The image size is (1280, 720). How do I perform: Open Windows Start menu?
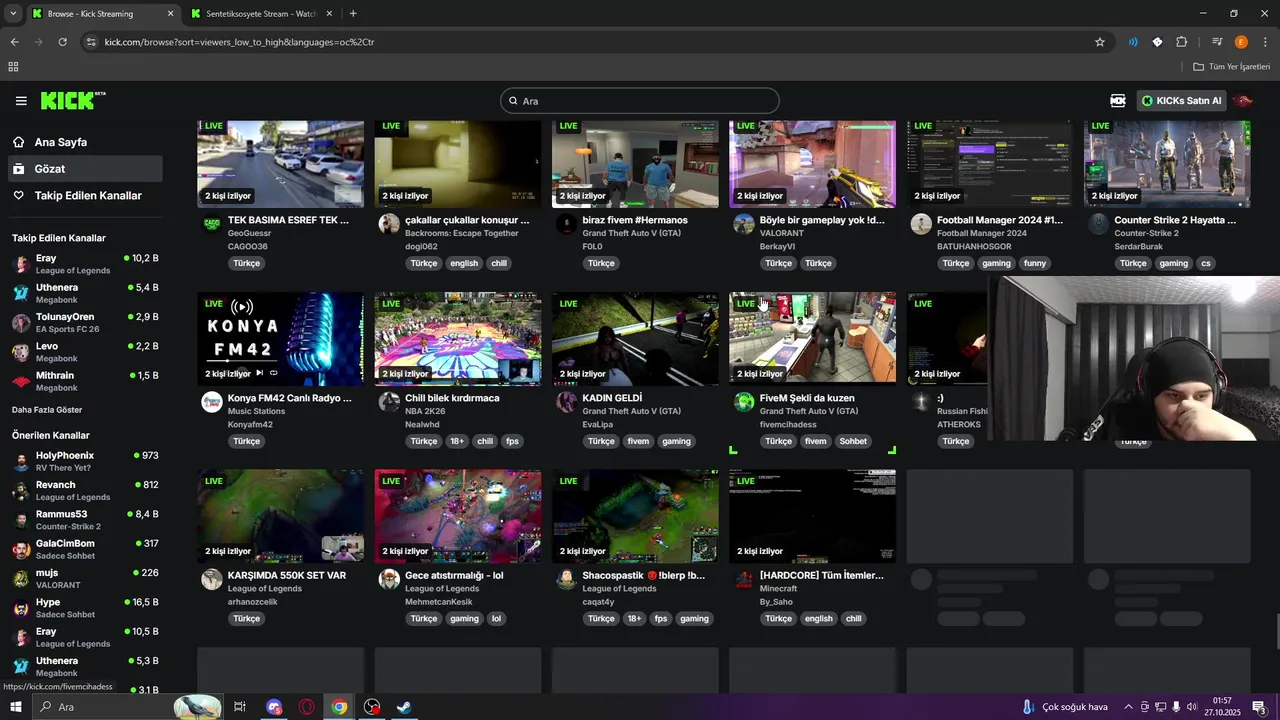(16, 707)
